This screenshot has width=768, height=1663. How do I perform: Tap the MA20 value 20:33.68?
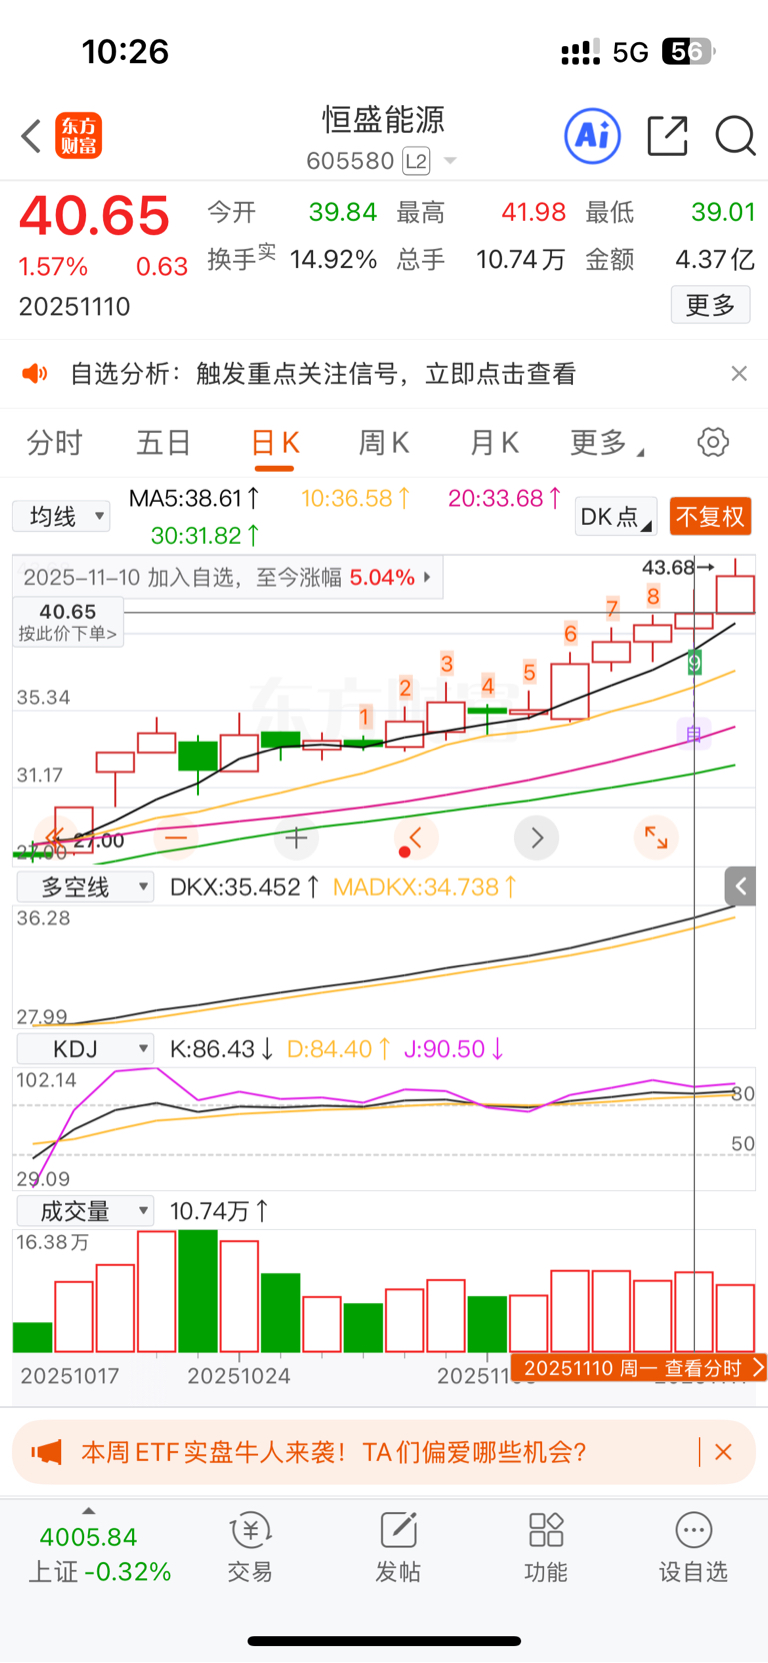(504, 498)
